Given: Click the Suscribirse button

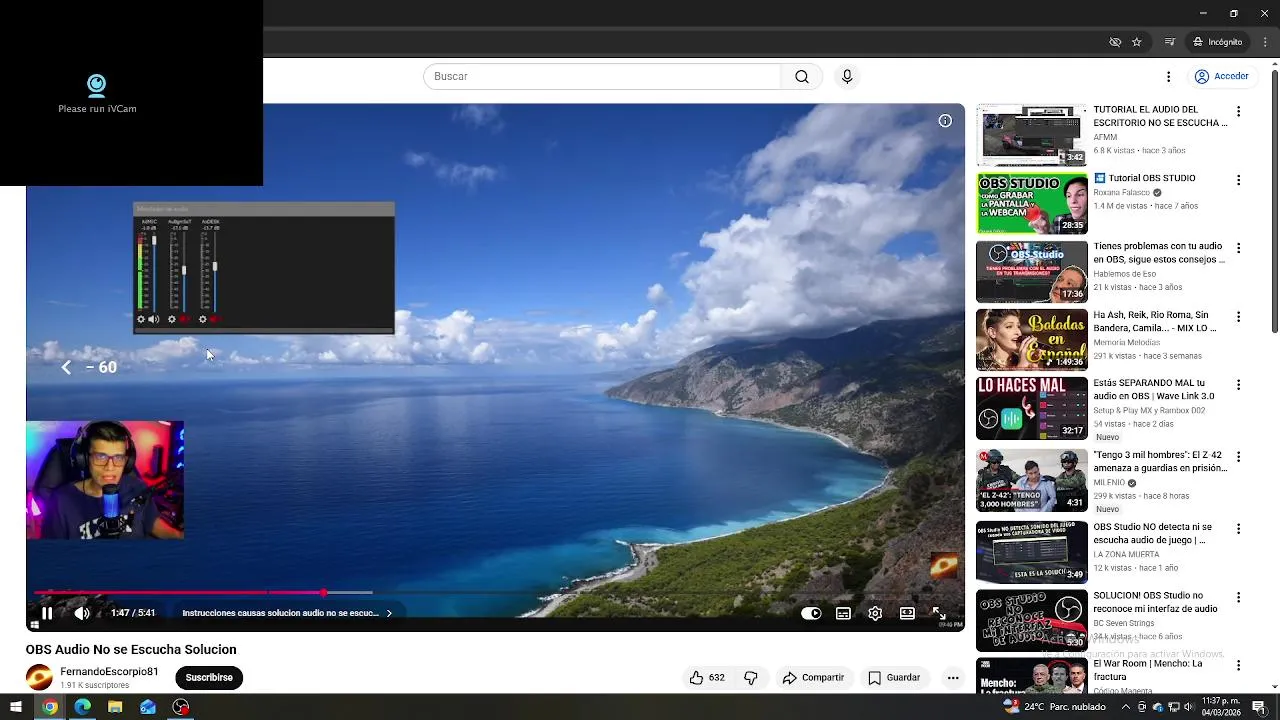Looking at the screenshot, I should click(x=209, y=678).
